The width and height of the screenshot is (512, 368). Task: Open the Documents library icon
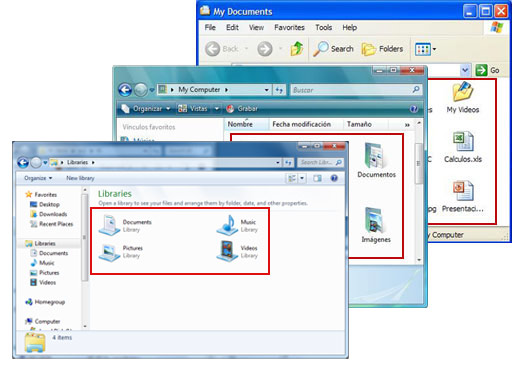point(109,225)
